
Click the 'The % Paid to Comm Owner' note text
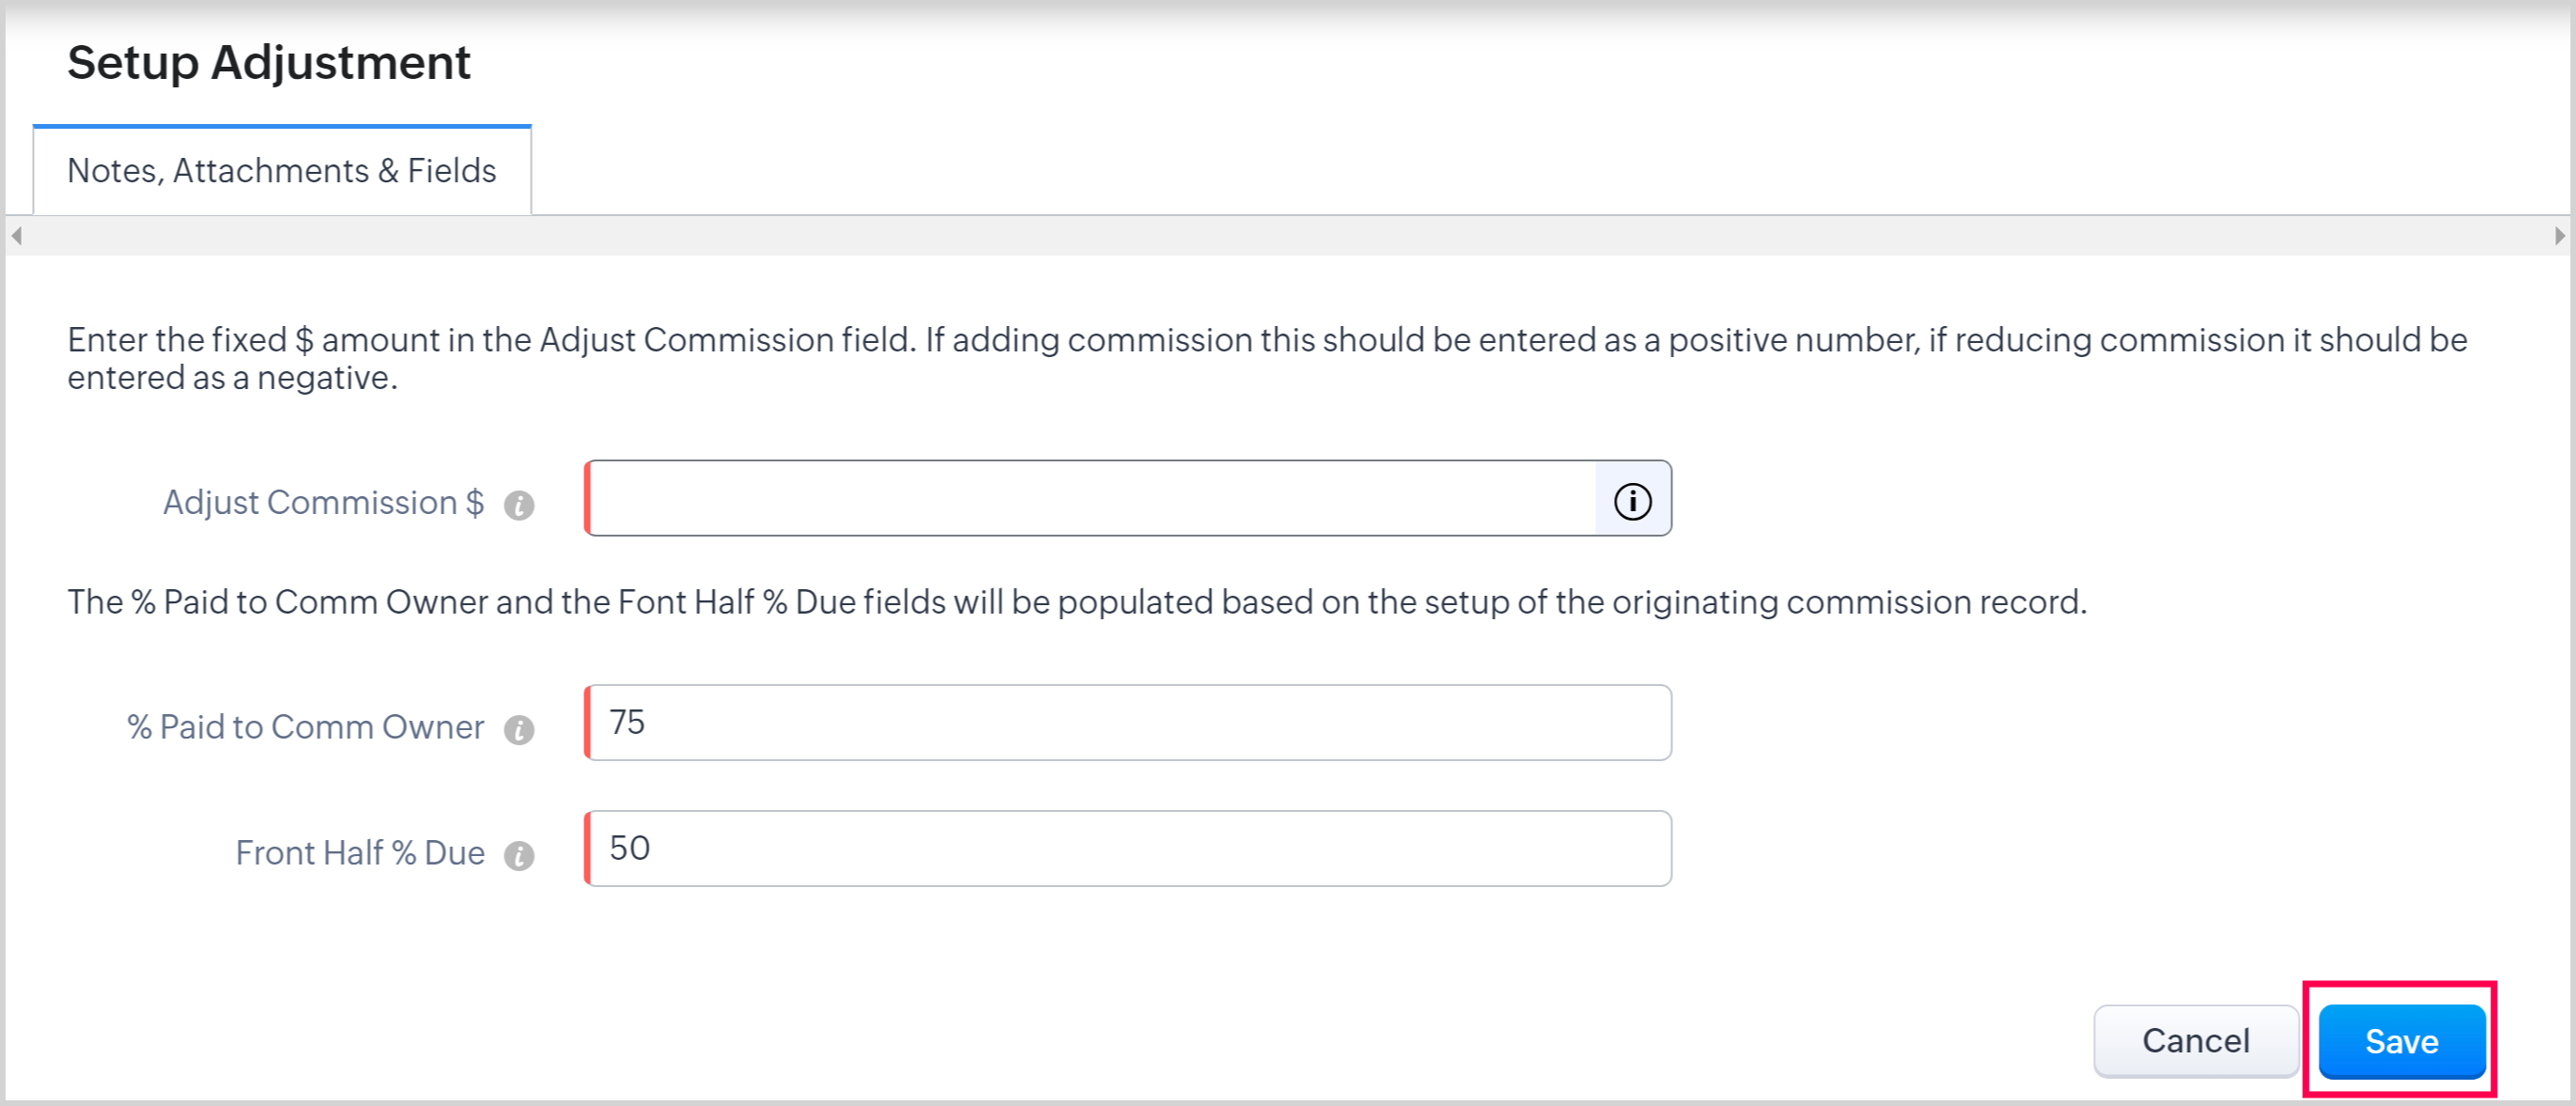pos(1076,602)
